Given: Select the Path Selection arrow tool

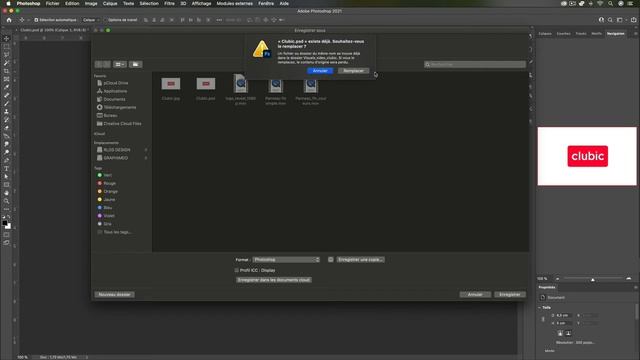Looking at the screenshot, I should 6,177.
